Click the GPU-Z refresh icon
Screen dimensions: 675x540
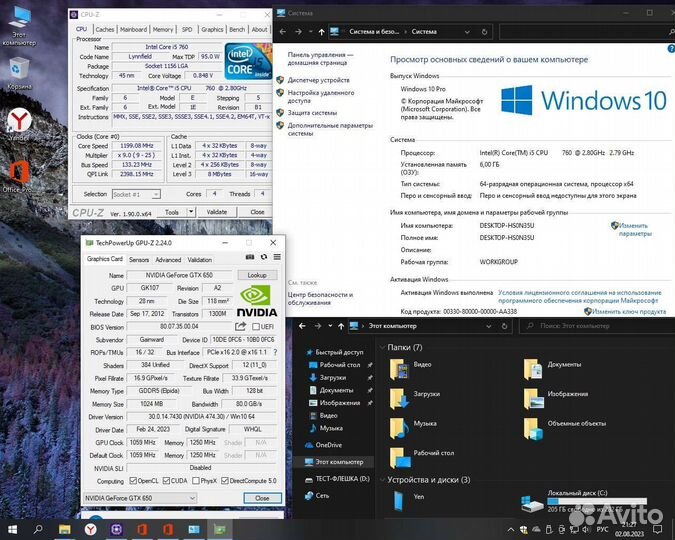[264, 257]
